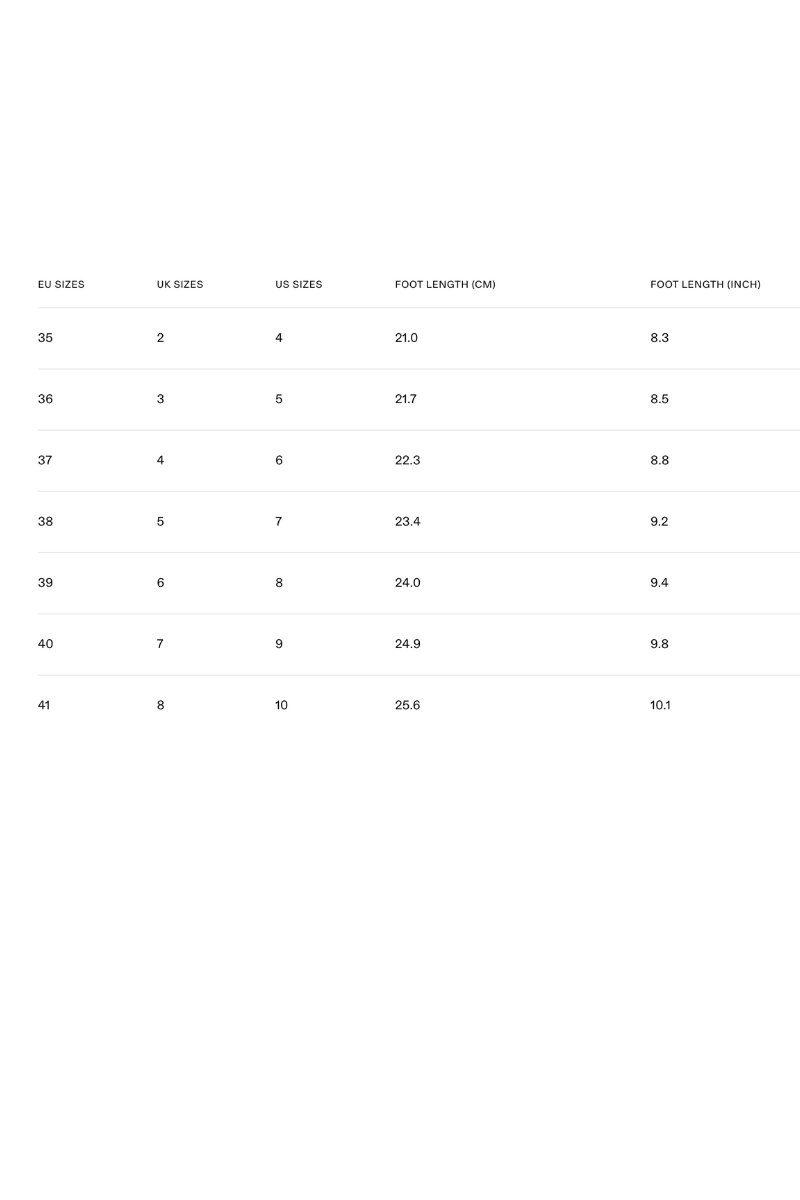Screen dimensions: 800x1200
Task: Click the UK SIZES column header
Action: 180,285
